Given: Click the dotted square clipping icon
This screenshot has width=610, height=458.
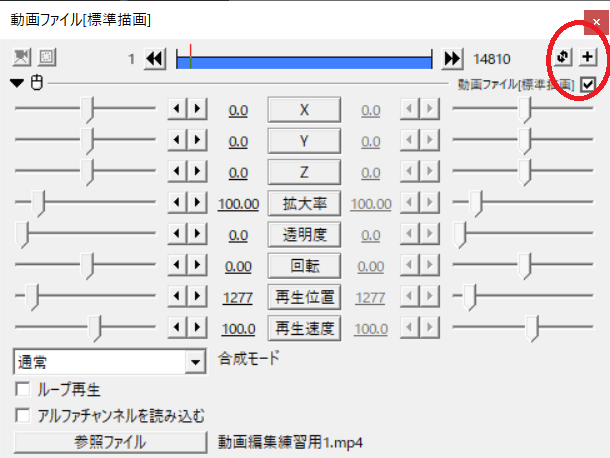Looking at the screenshot, I should coord(47,58).
